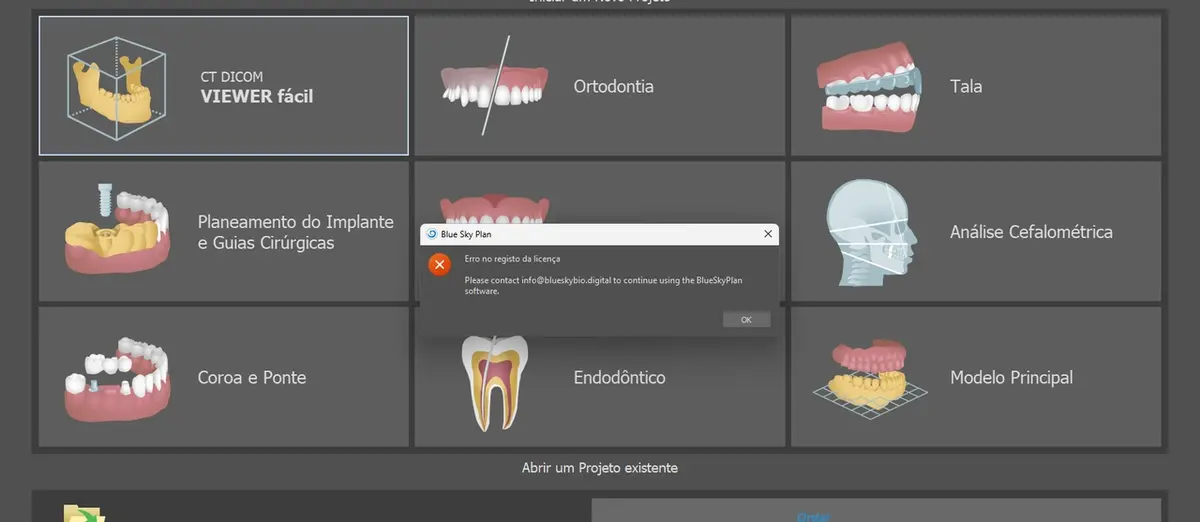Start Planeamento do Implante e Guias Cirúrgicas
This screenshot has width=1200, height=522.
(296, 232)
